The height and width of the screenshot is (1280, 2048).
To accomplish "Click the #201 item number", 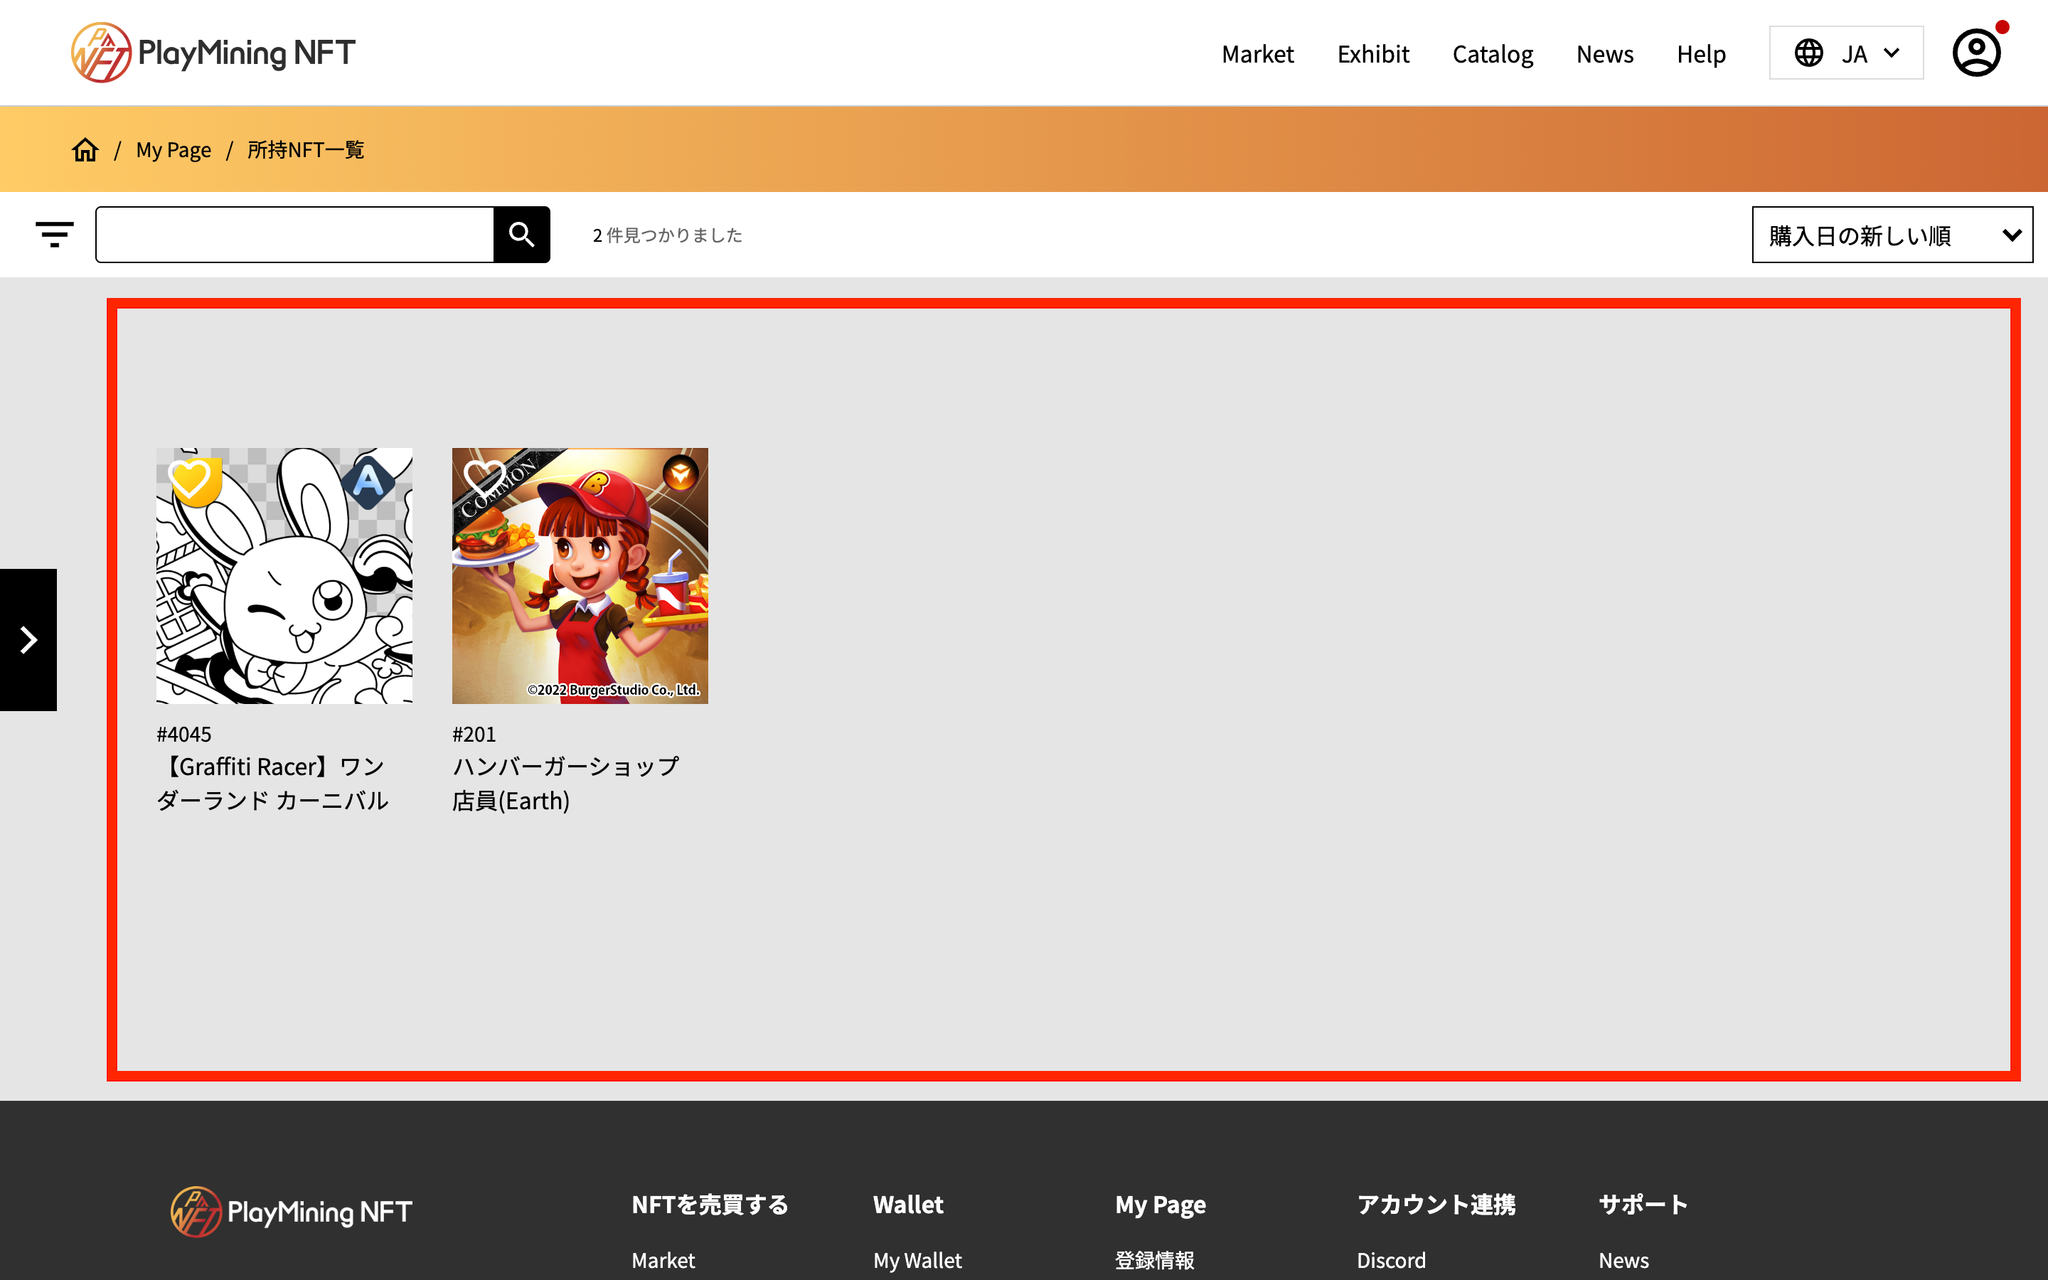I will (474, 734).
